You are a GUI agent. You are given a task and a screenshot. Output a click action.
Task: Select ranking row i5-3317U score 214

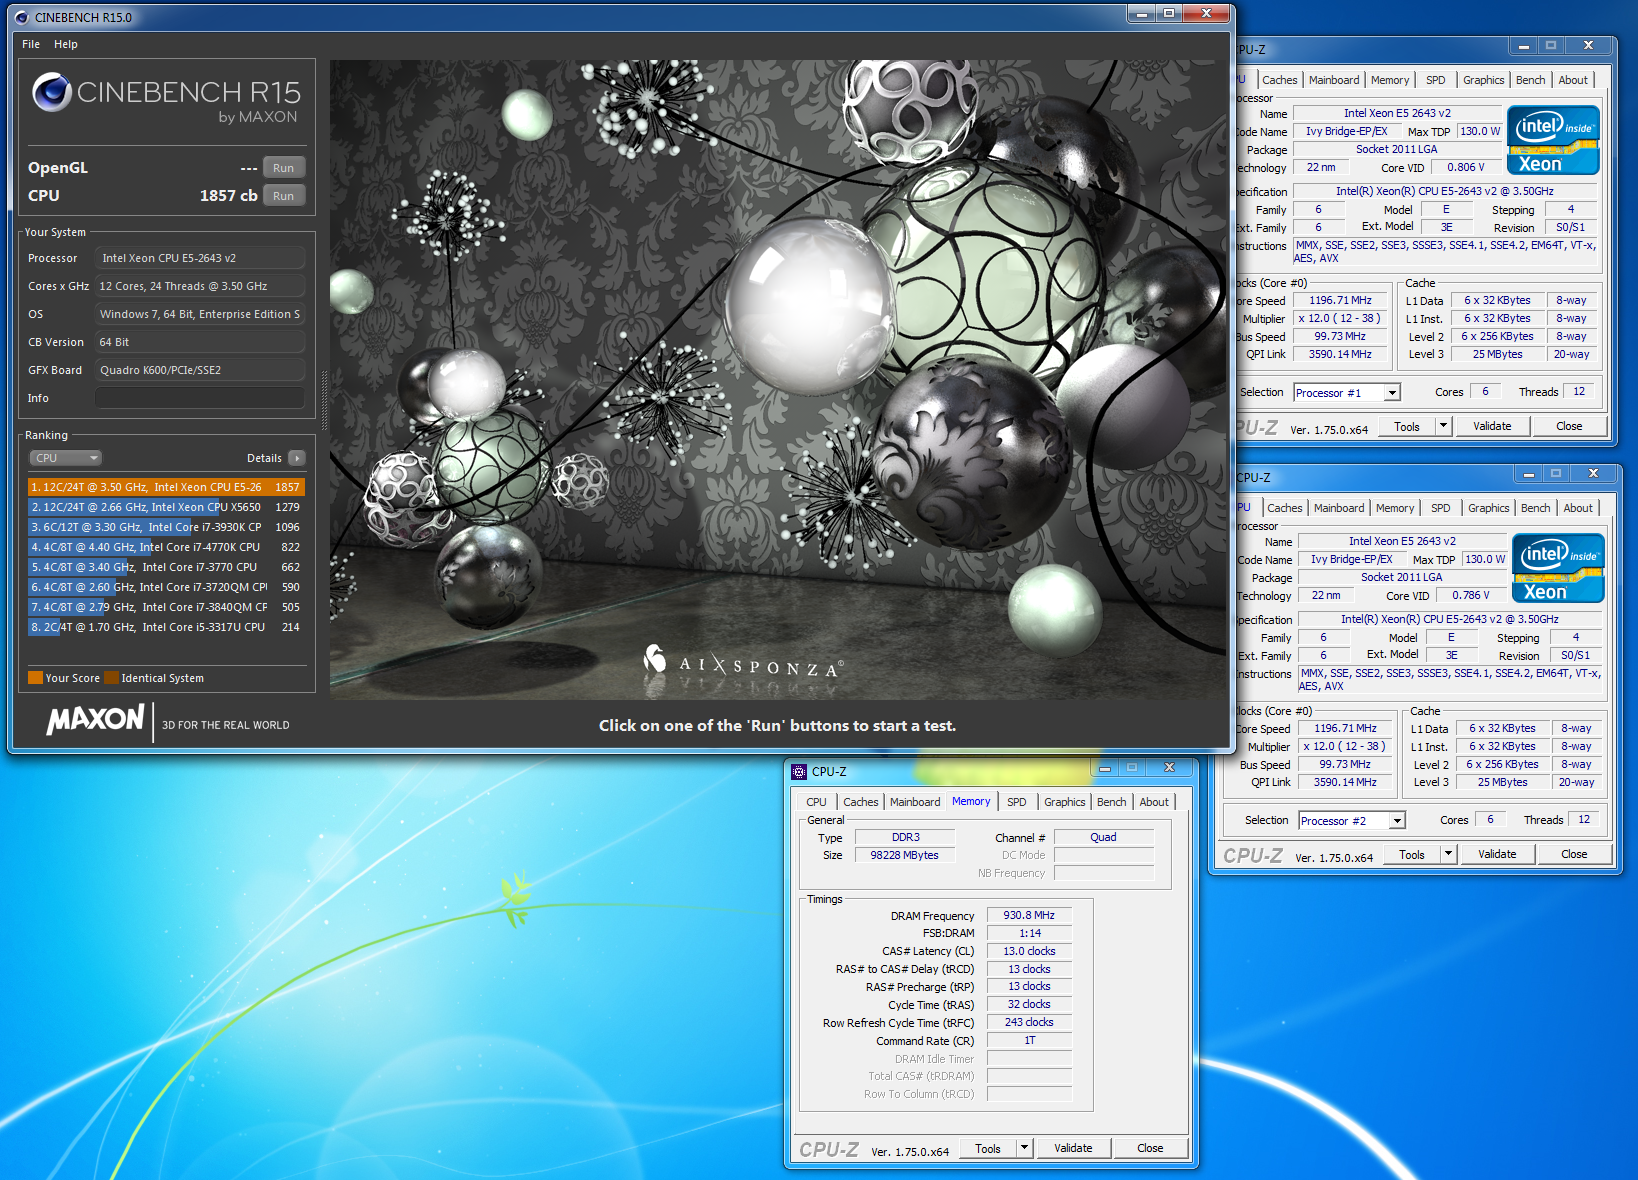tap(166, 627)
